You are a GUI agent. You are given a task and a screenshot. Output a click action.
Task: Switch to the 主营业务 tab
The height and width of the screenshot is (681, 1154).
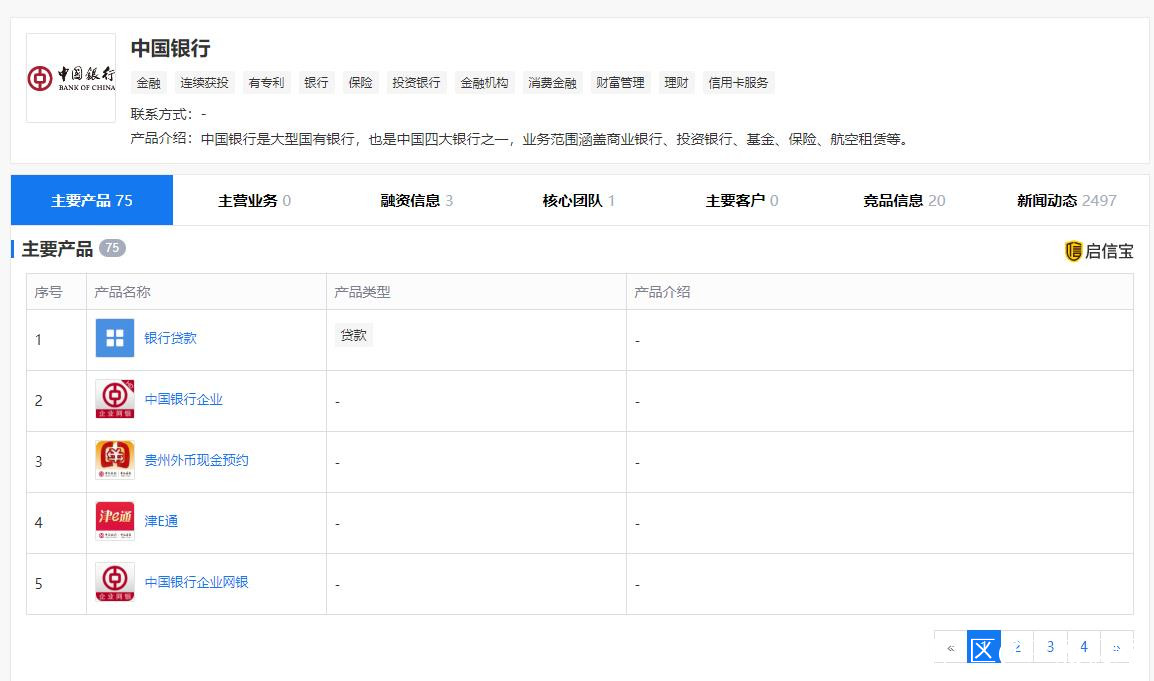tap(254, 200)
